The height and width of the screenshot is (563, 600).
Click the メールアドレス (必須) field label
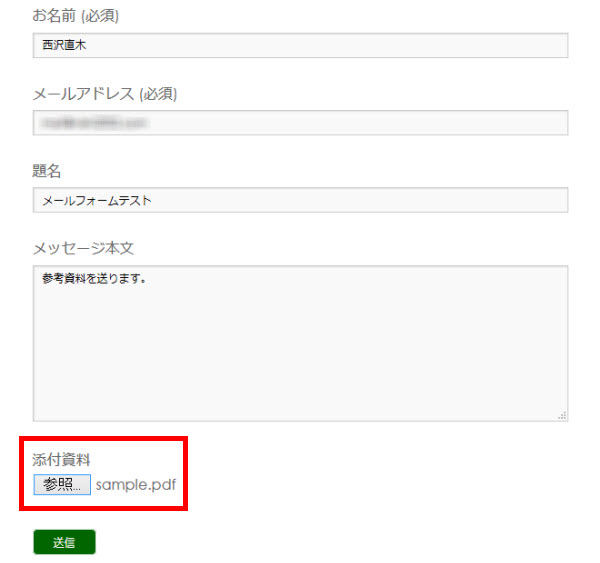pos(104,94)
